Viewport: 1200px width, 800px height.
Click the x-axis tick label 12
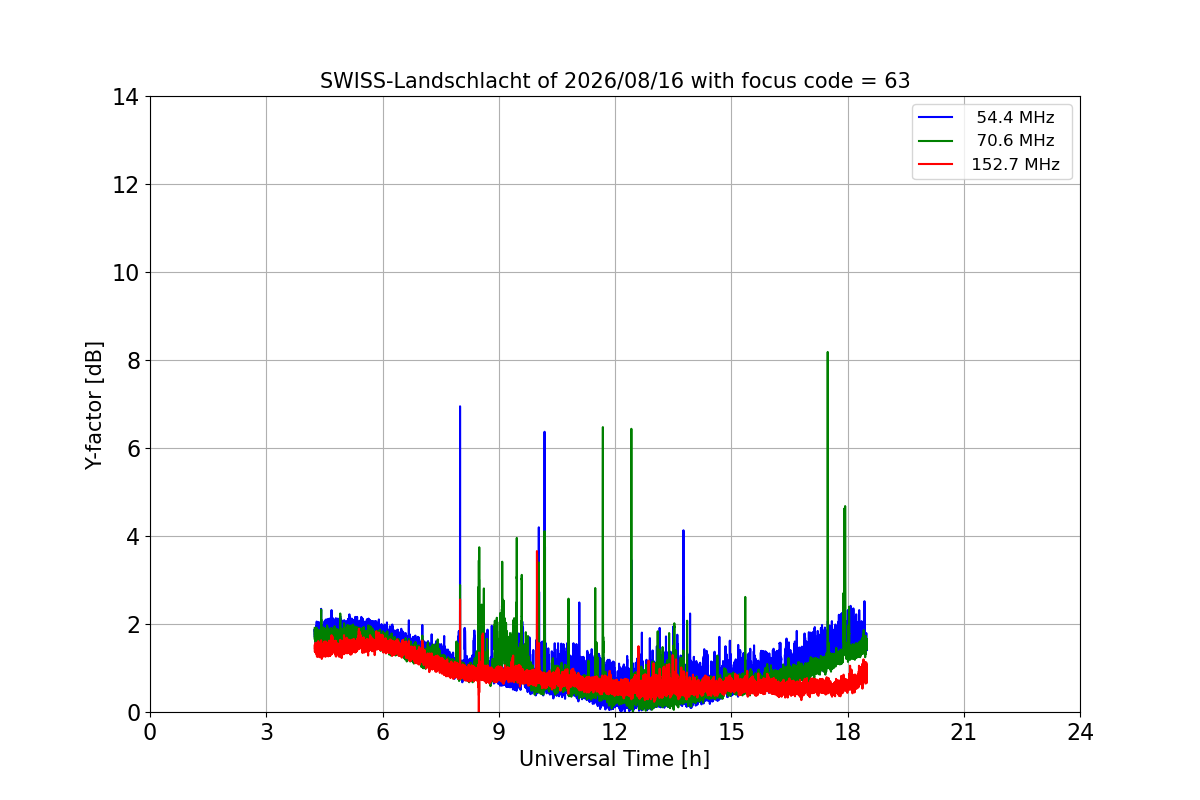pyautogui.click(x=614, y=732)
